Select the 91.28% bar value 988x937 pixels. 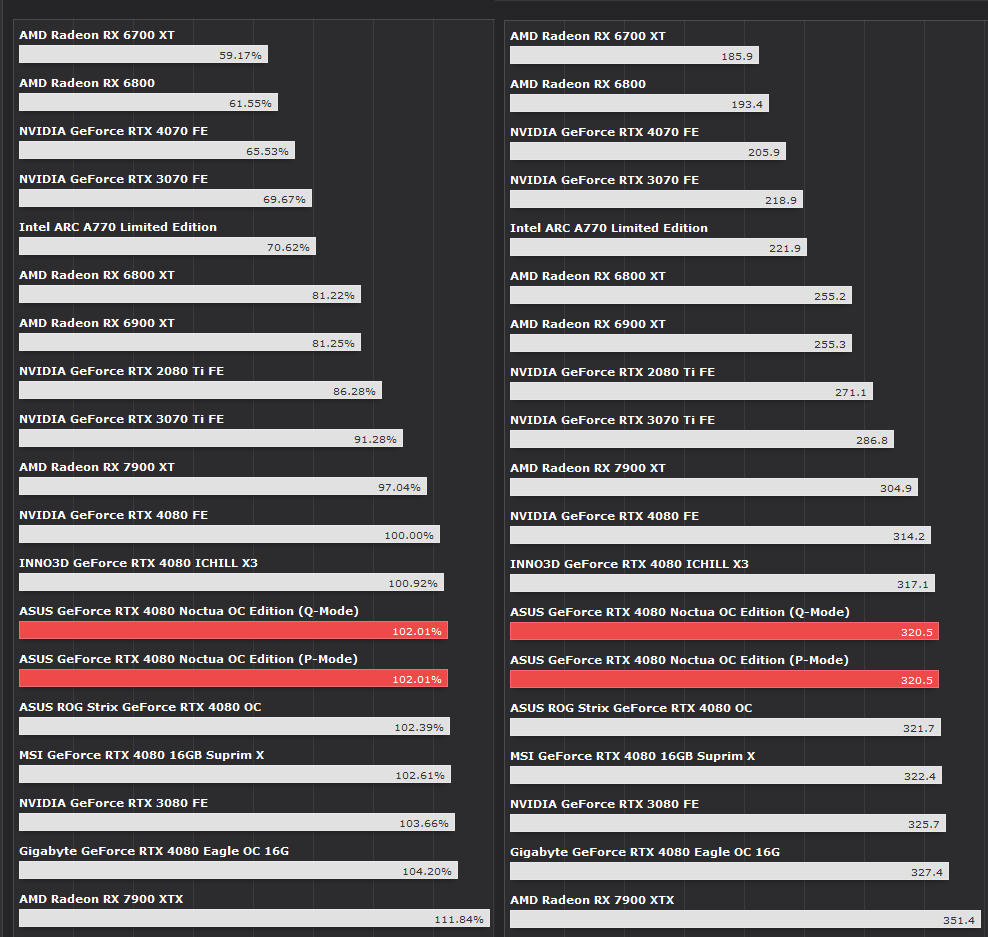[375, 439]
